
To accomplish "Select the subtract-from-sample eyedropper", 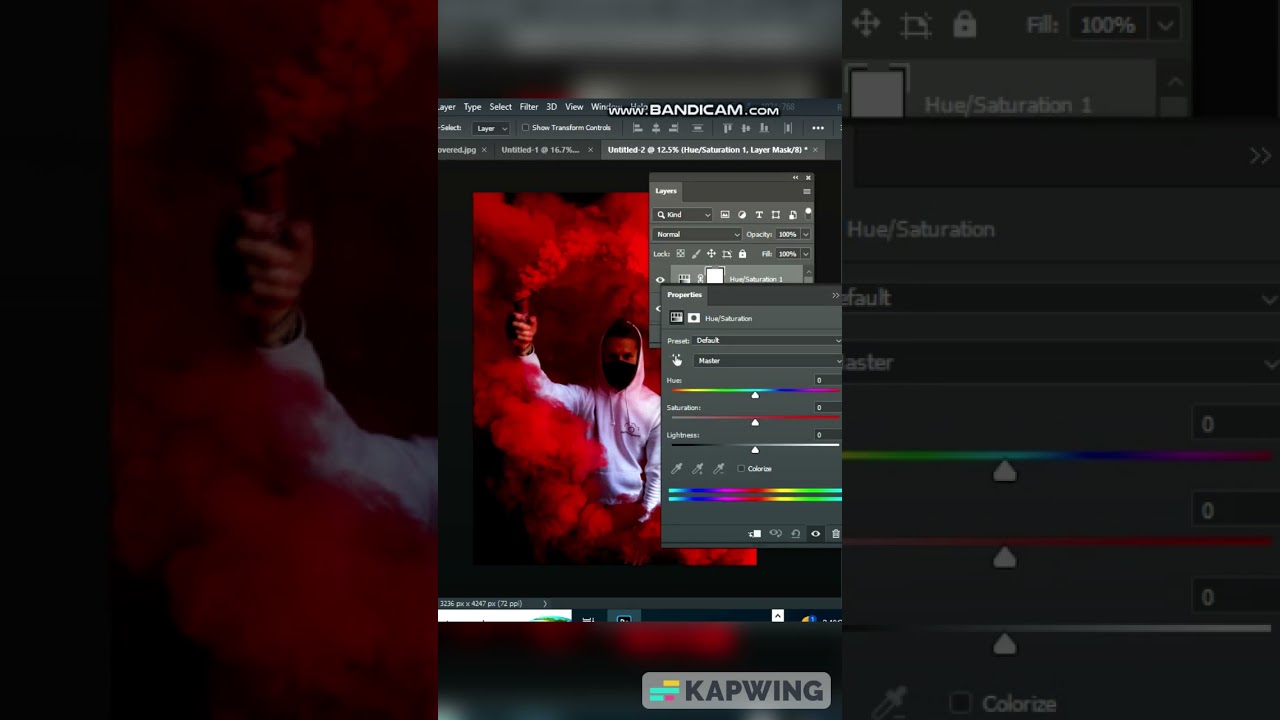I will click(x=718, y=468).
